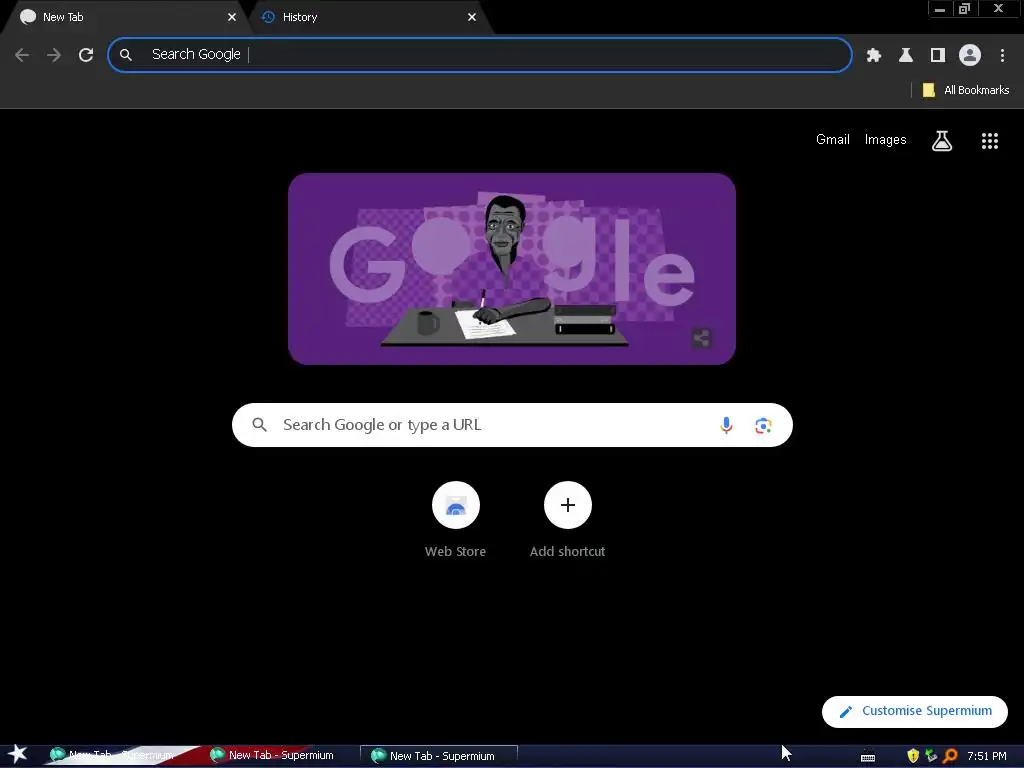Click the address bar search magnifier icon
This screenshot has width=1024, height=768.
click(x=126, y=55)
